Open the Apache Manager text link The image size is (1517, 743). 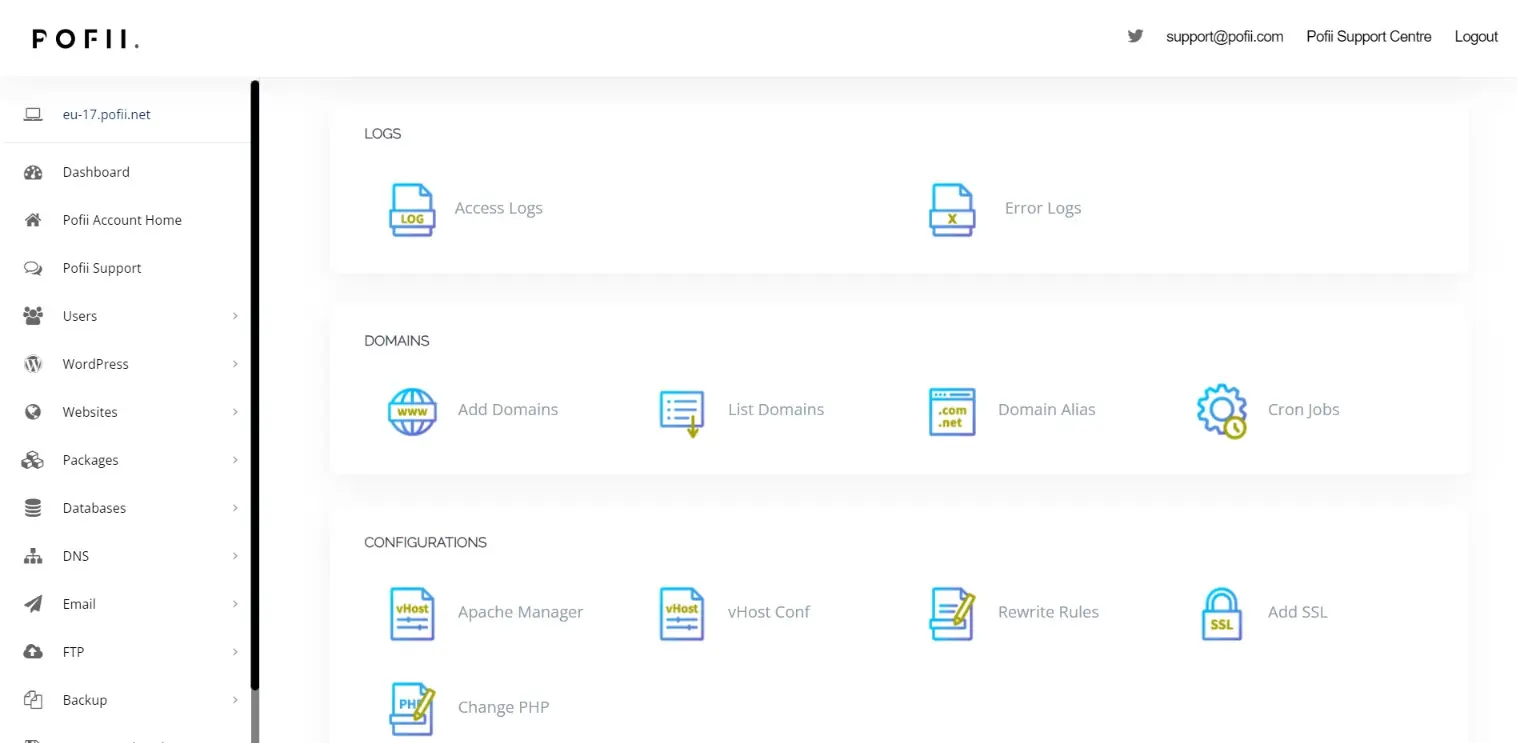(x=520, y=612)
